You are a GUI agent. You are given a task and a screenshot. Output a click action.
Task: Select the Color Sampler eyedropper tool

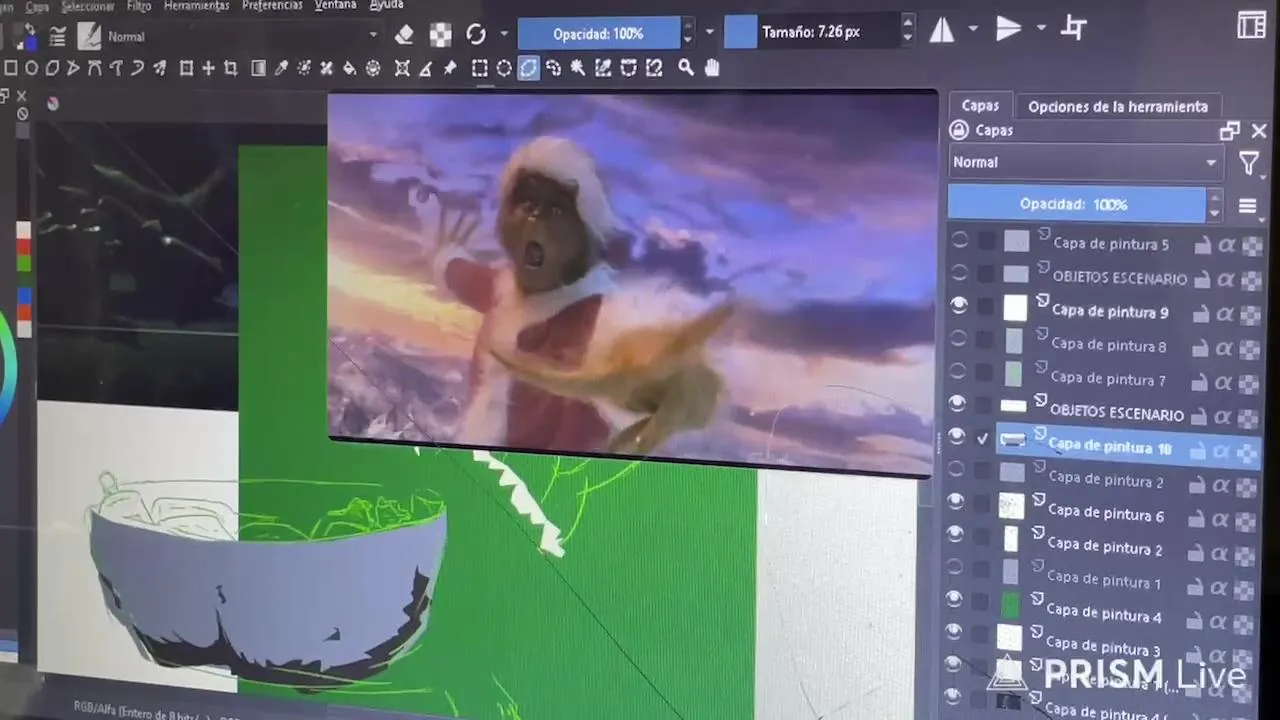click(x=280, y=68)
